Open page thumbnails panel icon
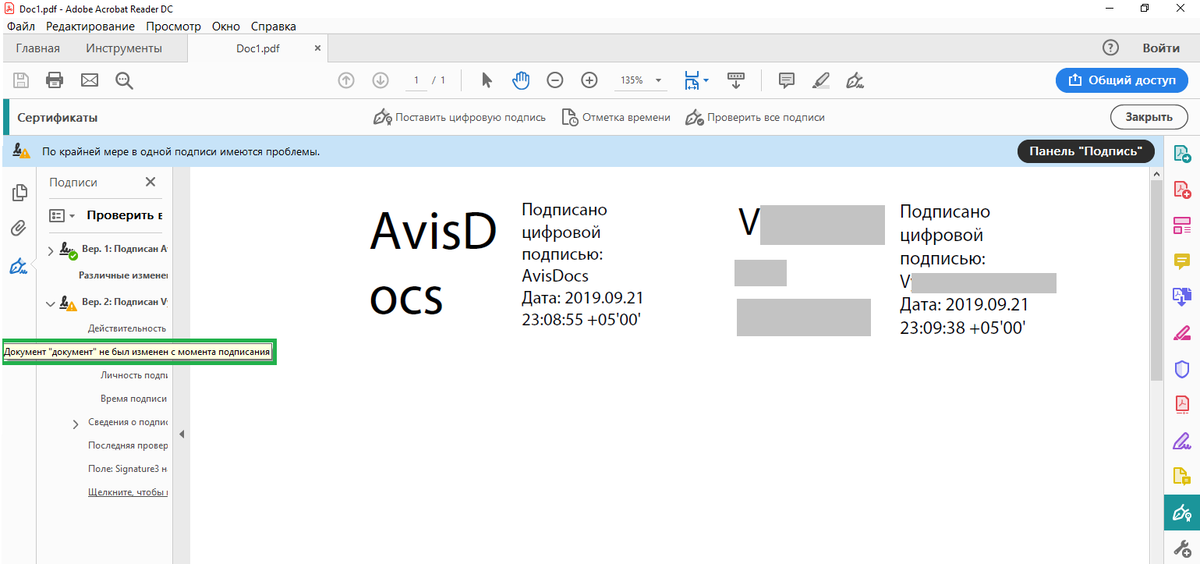 (18, 192)
